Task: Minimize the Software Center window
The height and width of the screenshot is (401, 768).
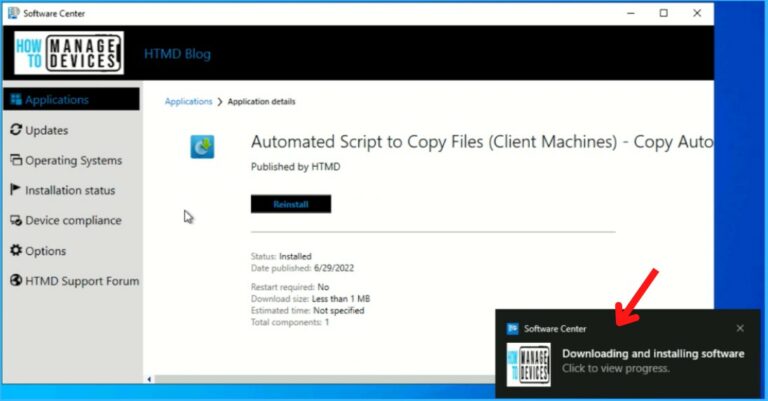Action: 631,13
